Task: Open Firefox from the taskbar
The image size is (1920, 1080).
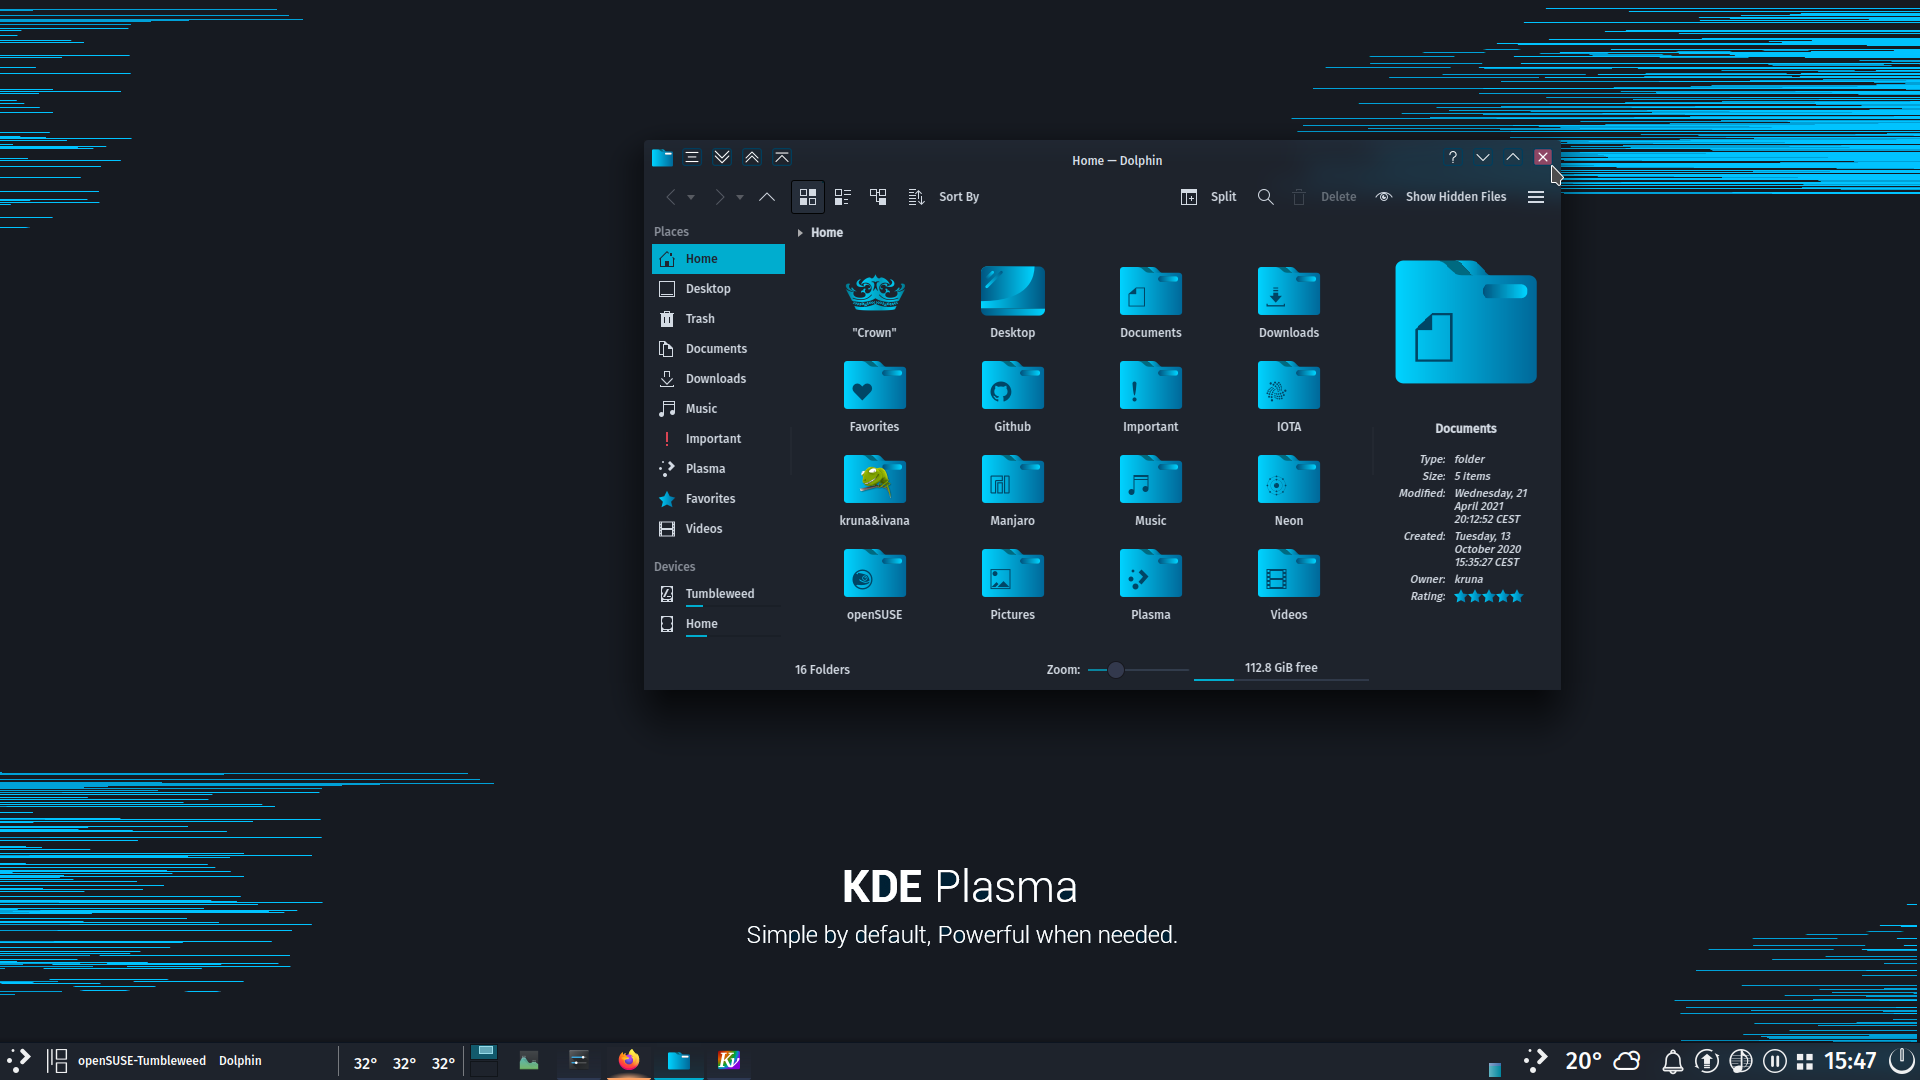Action: pyautogui.click(x=629, y=1061)
